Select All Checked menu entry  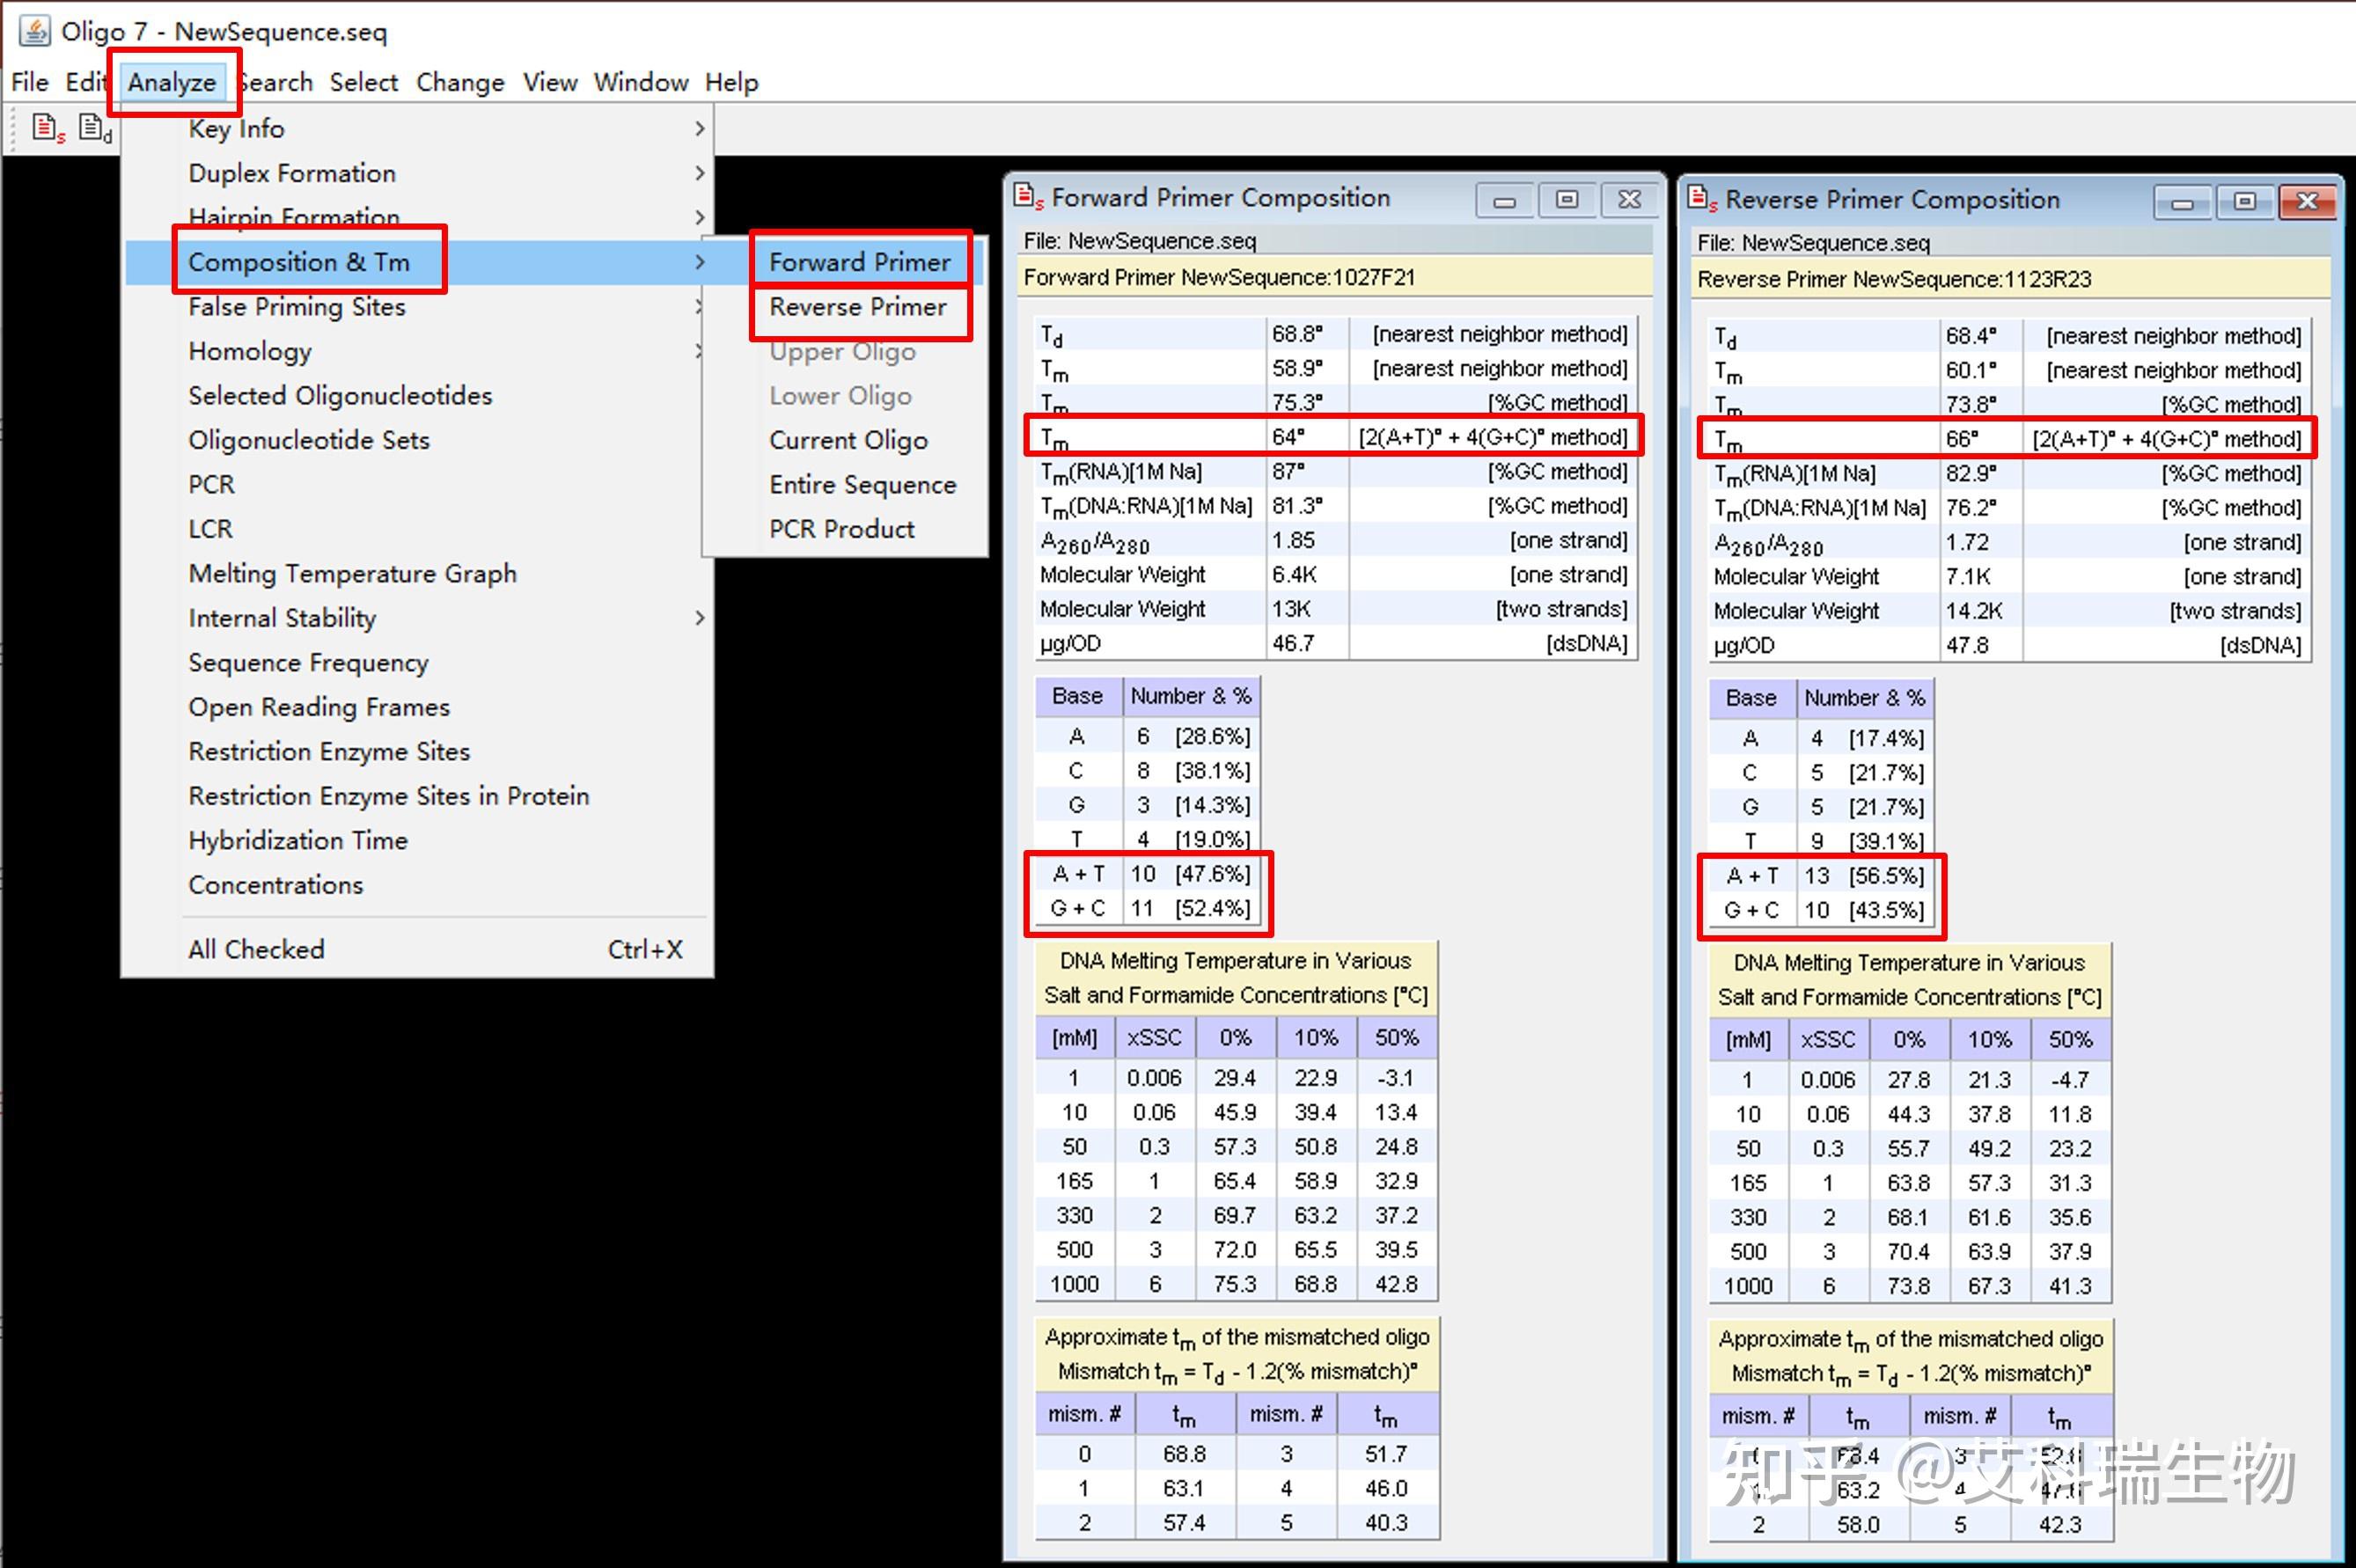coord(417,949)
